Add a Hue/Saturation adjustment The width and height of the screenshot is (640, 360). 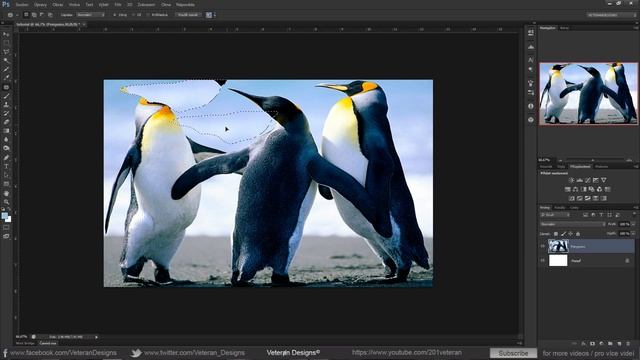pyautogui.click(x=567, y=189)
